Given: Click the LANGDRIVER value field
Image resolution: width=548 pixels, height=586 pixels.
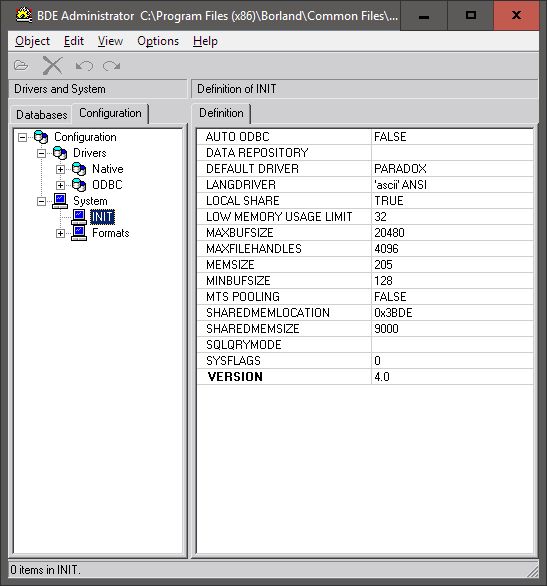Looking at the screenshot, I should click(x=453, y=185).
